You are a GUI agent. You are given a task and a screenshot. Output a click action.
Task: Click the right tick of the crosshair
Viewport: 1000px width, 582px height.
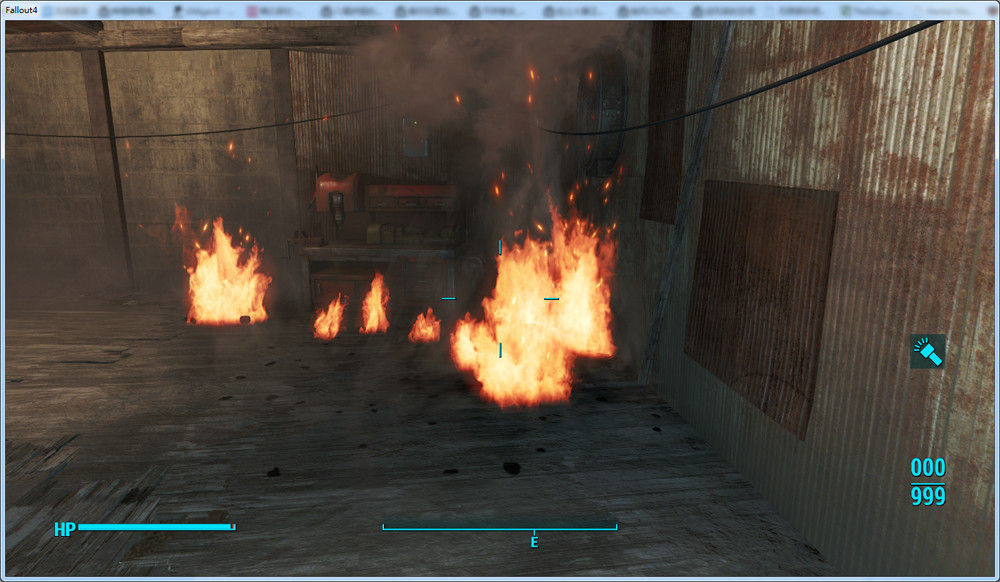551,298
